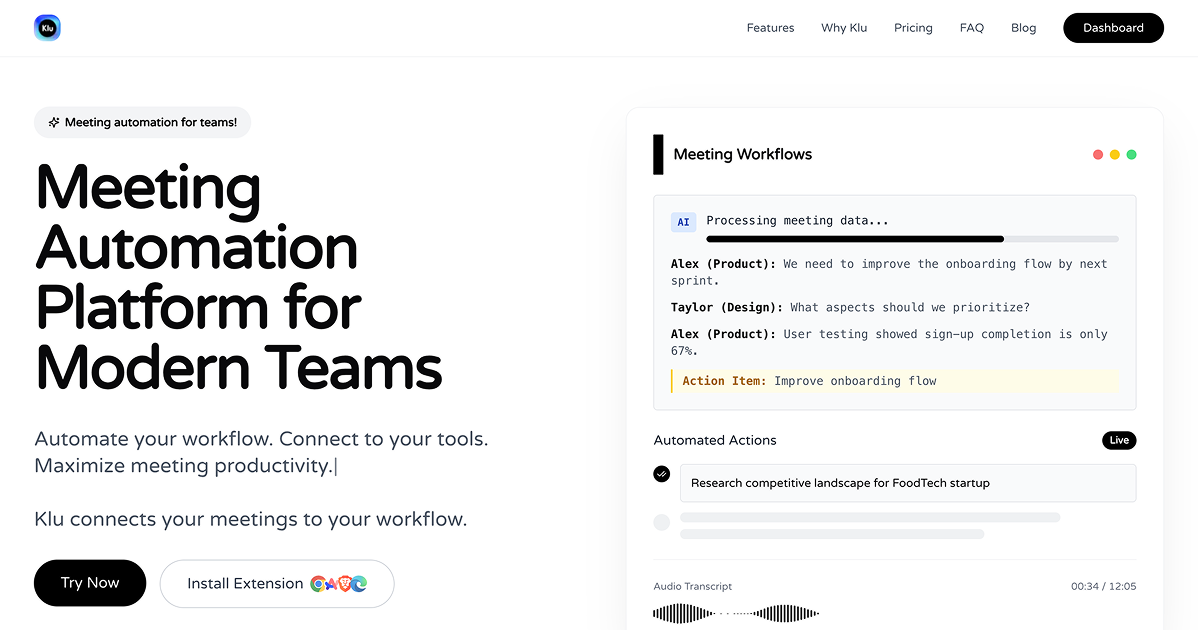
Task: Click the Brave browser icon on Install Extension
Action: point(345,583)
